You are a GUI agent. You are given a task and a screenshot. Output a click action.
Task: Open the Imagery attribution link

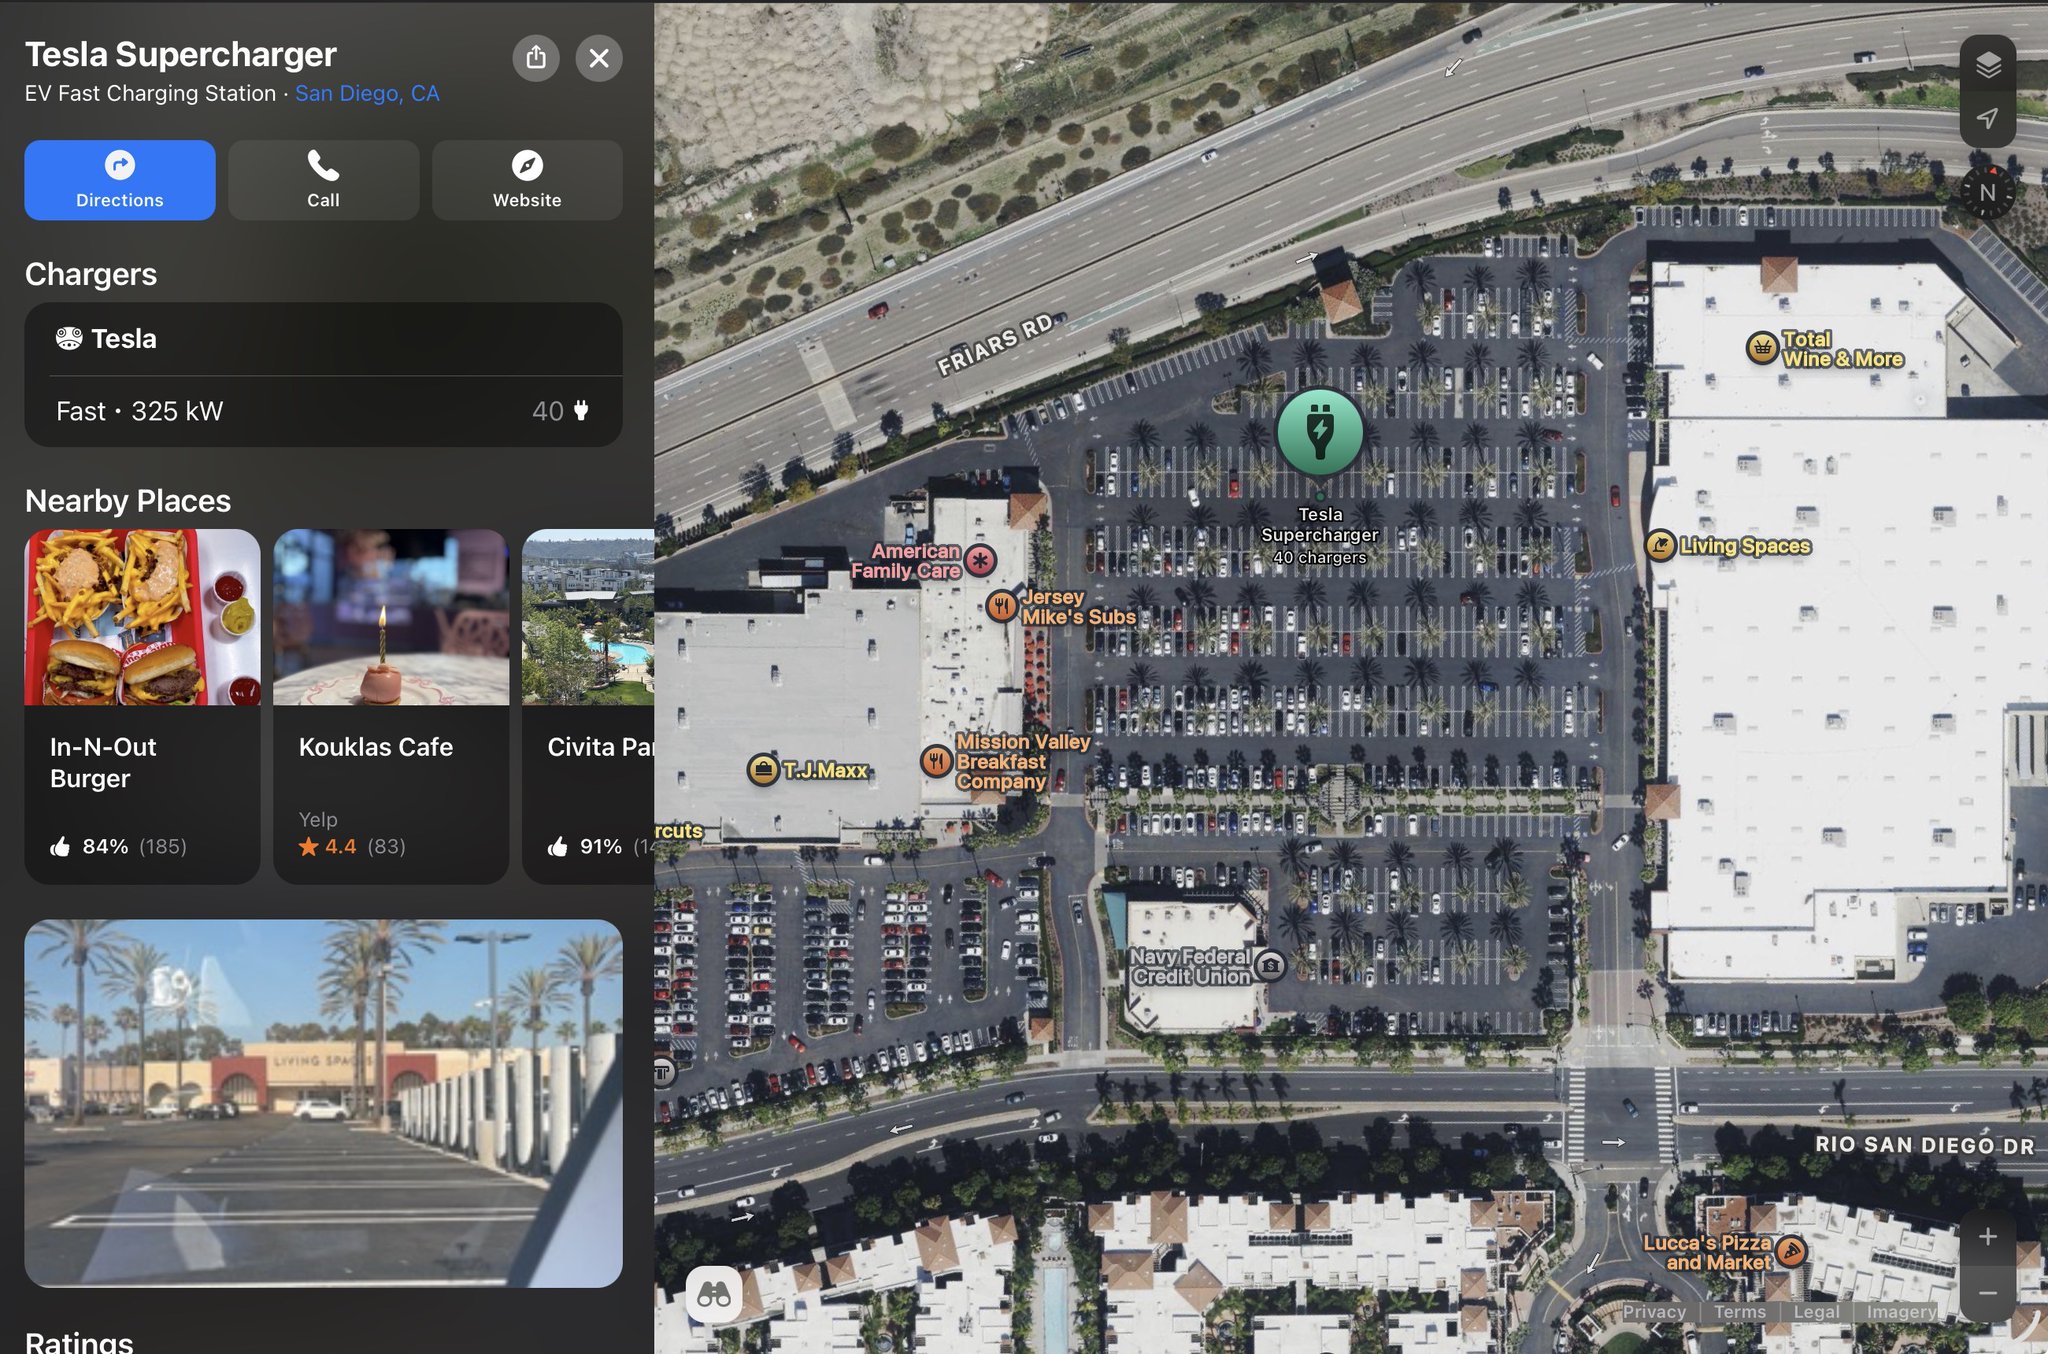(1901, 1312)
